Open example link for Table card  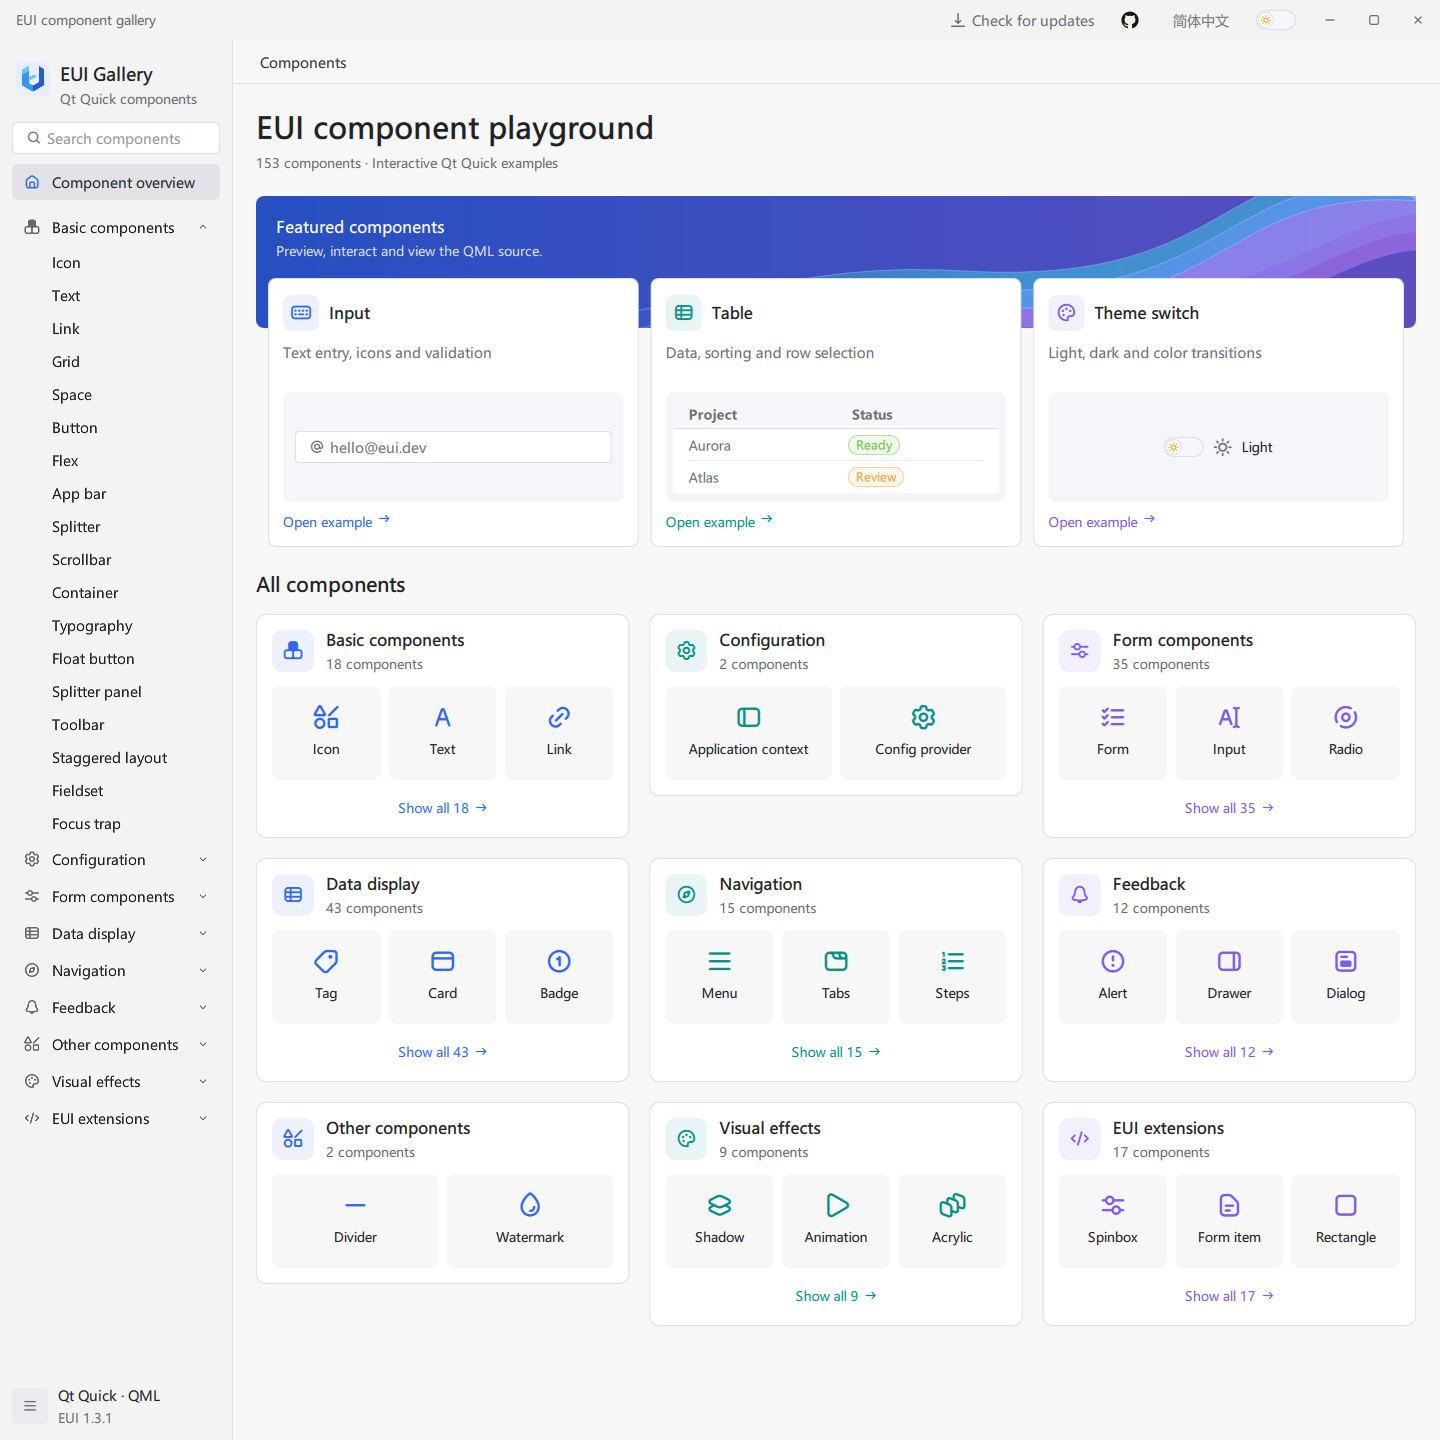click(x=719, y=521)
